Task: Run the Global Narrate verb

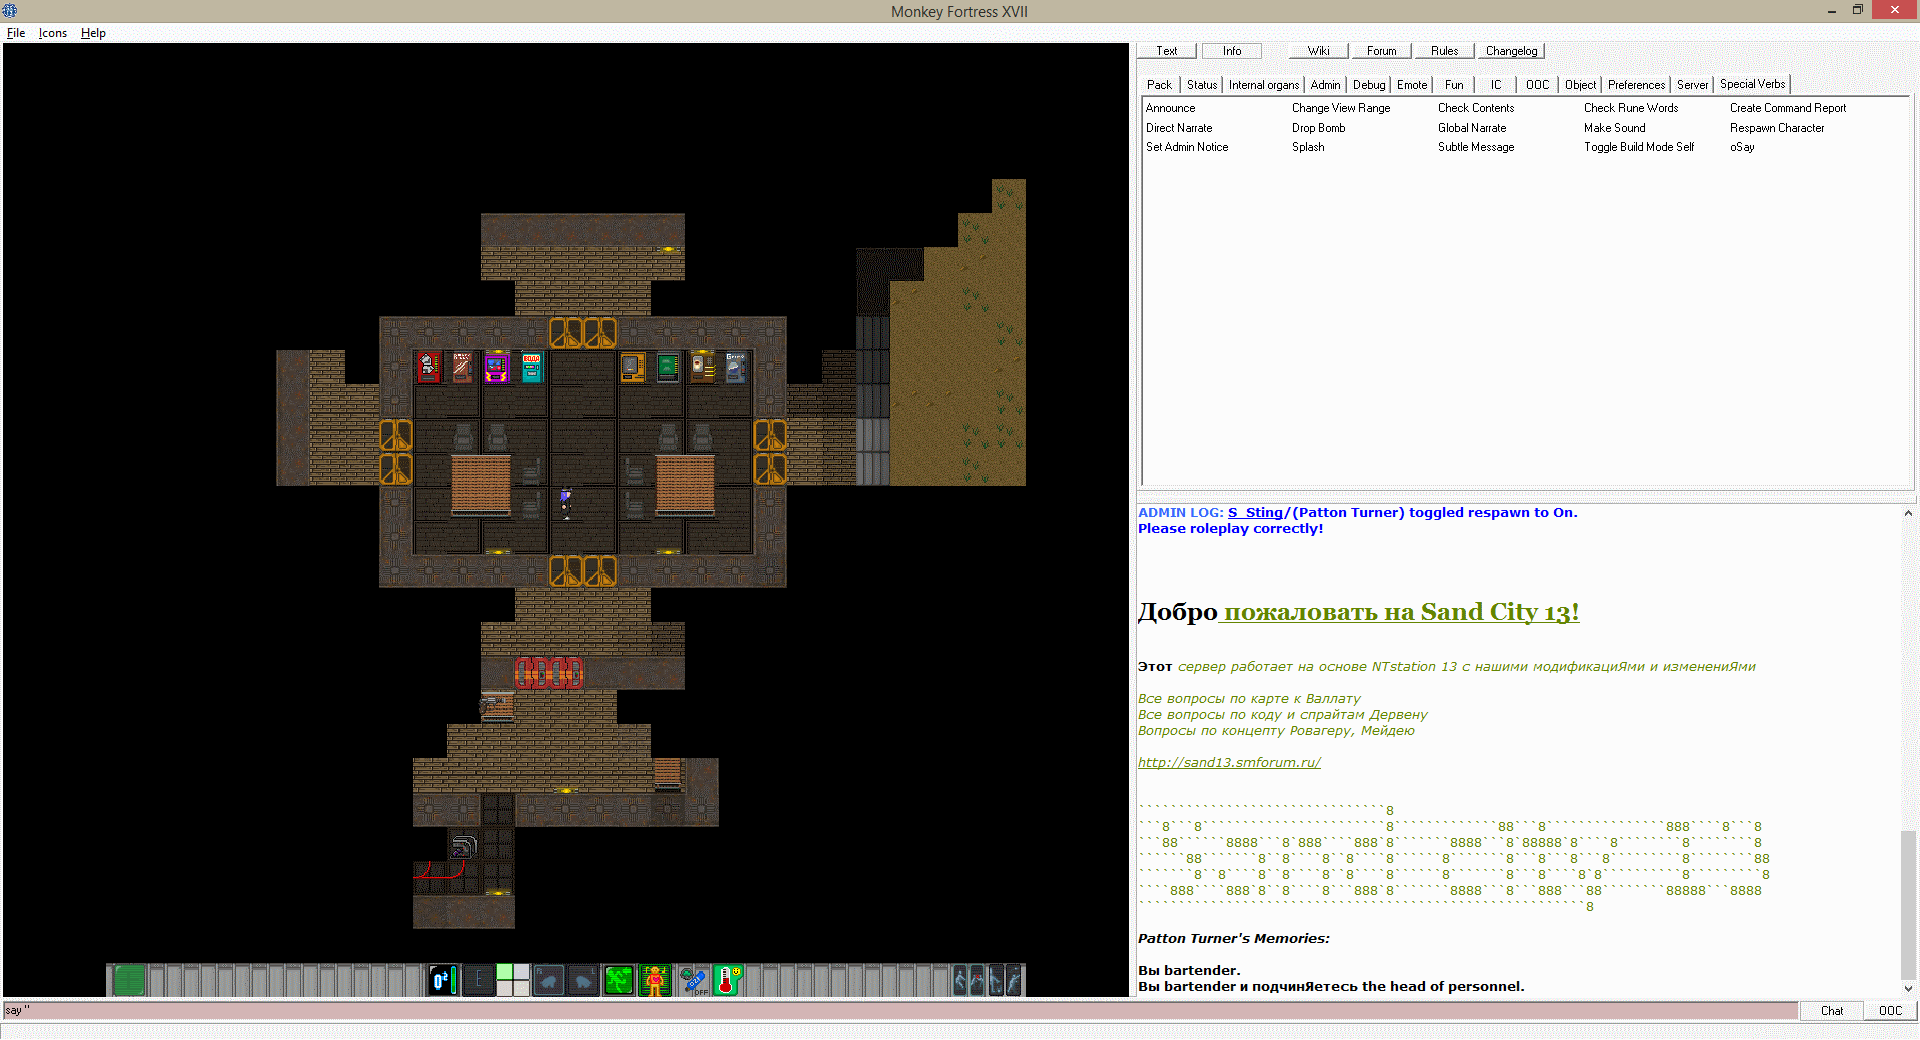Action: pyautogui.click(x=1472, y=128)
